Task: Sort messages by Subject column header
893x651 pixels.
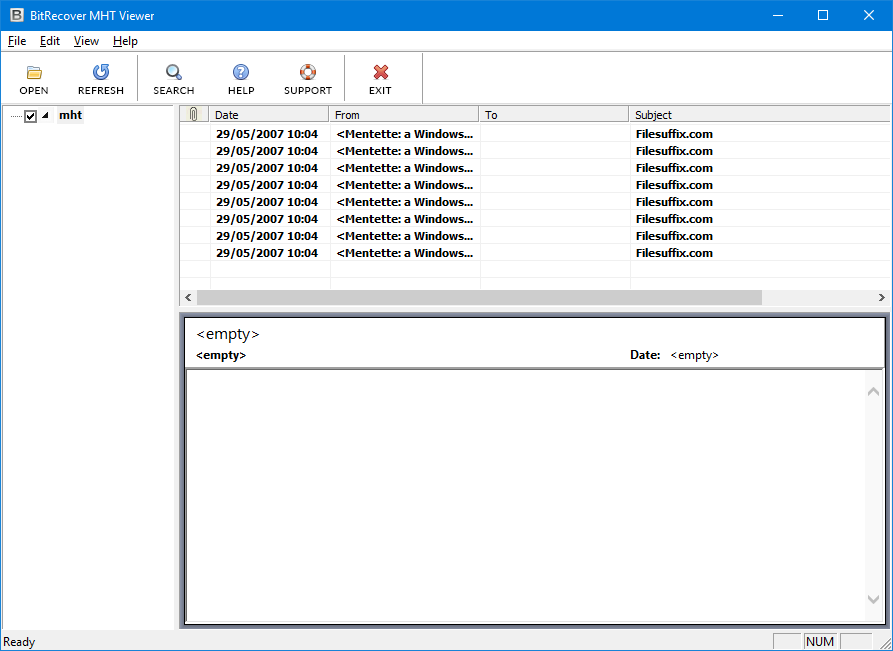Action: coord(760,114)
